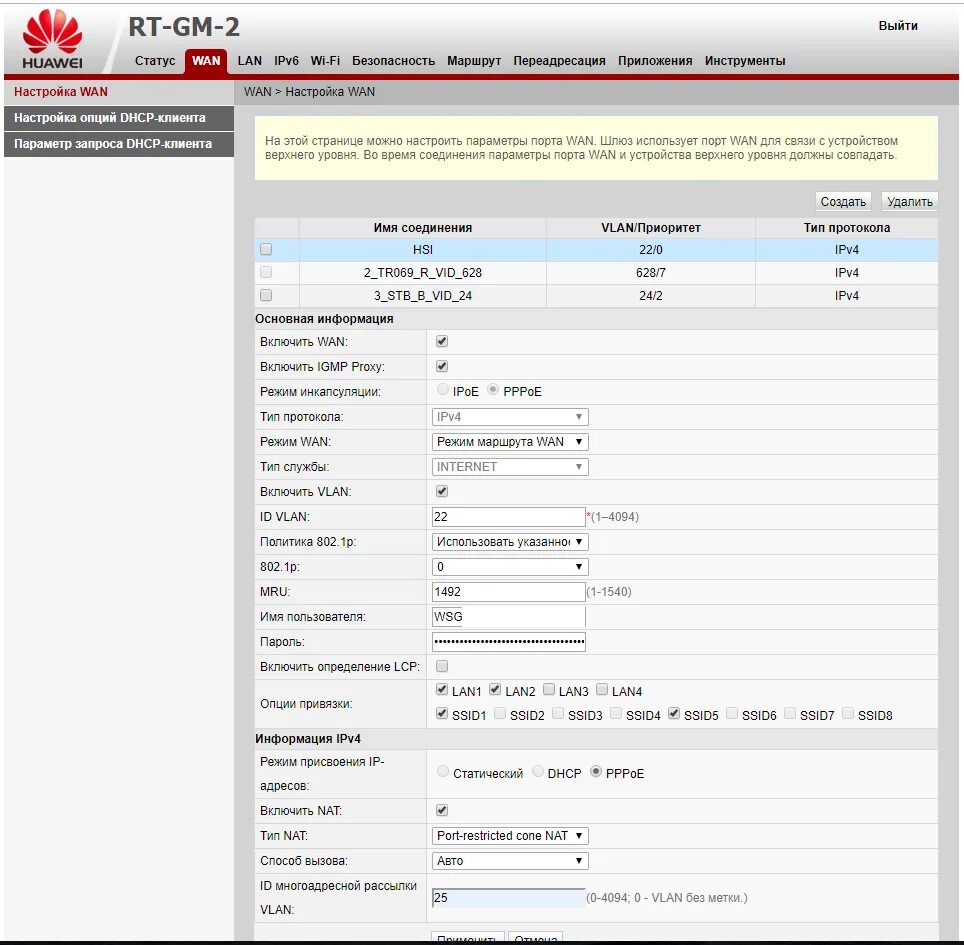Toggle the LAN1 binding checkbox
Screen dimensions: 964x945
441,689
